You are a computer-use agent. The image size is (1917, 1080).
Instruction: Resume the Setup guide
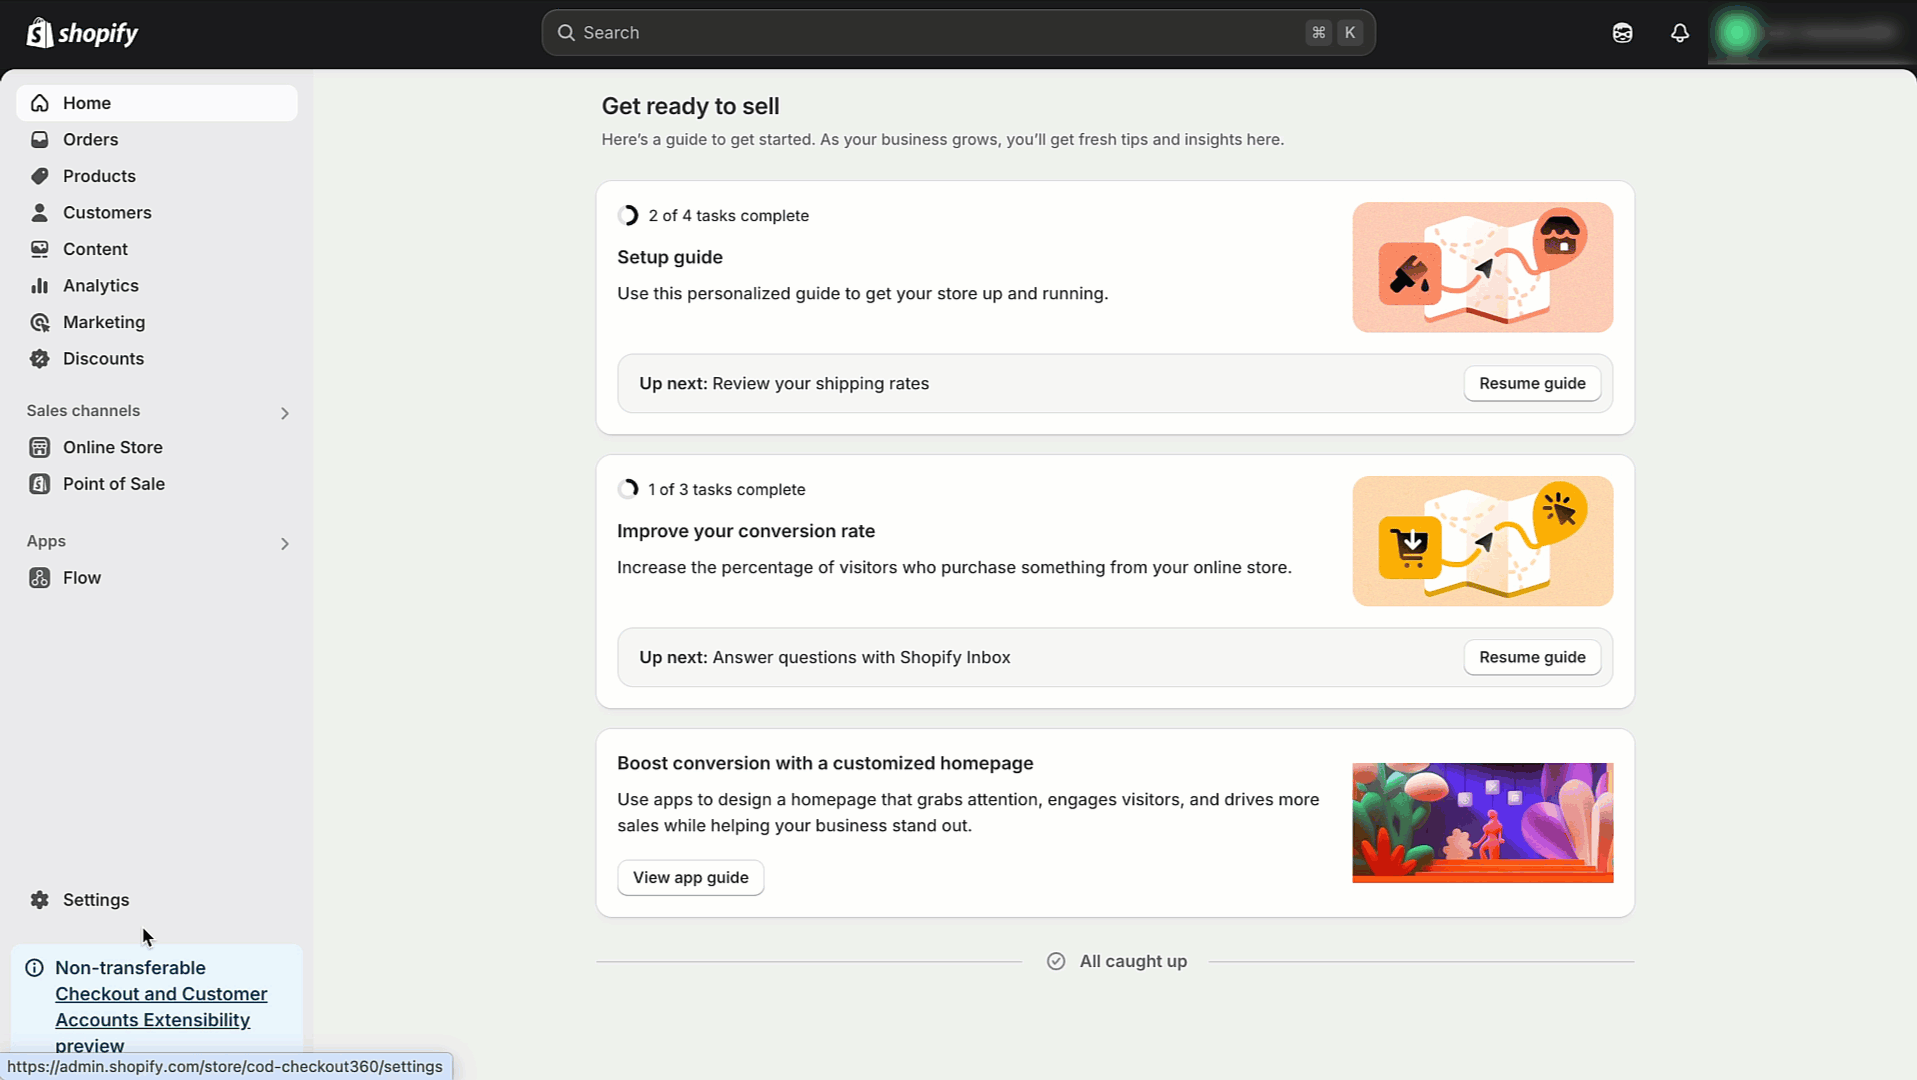1531,383
